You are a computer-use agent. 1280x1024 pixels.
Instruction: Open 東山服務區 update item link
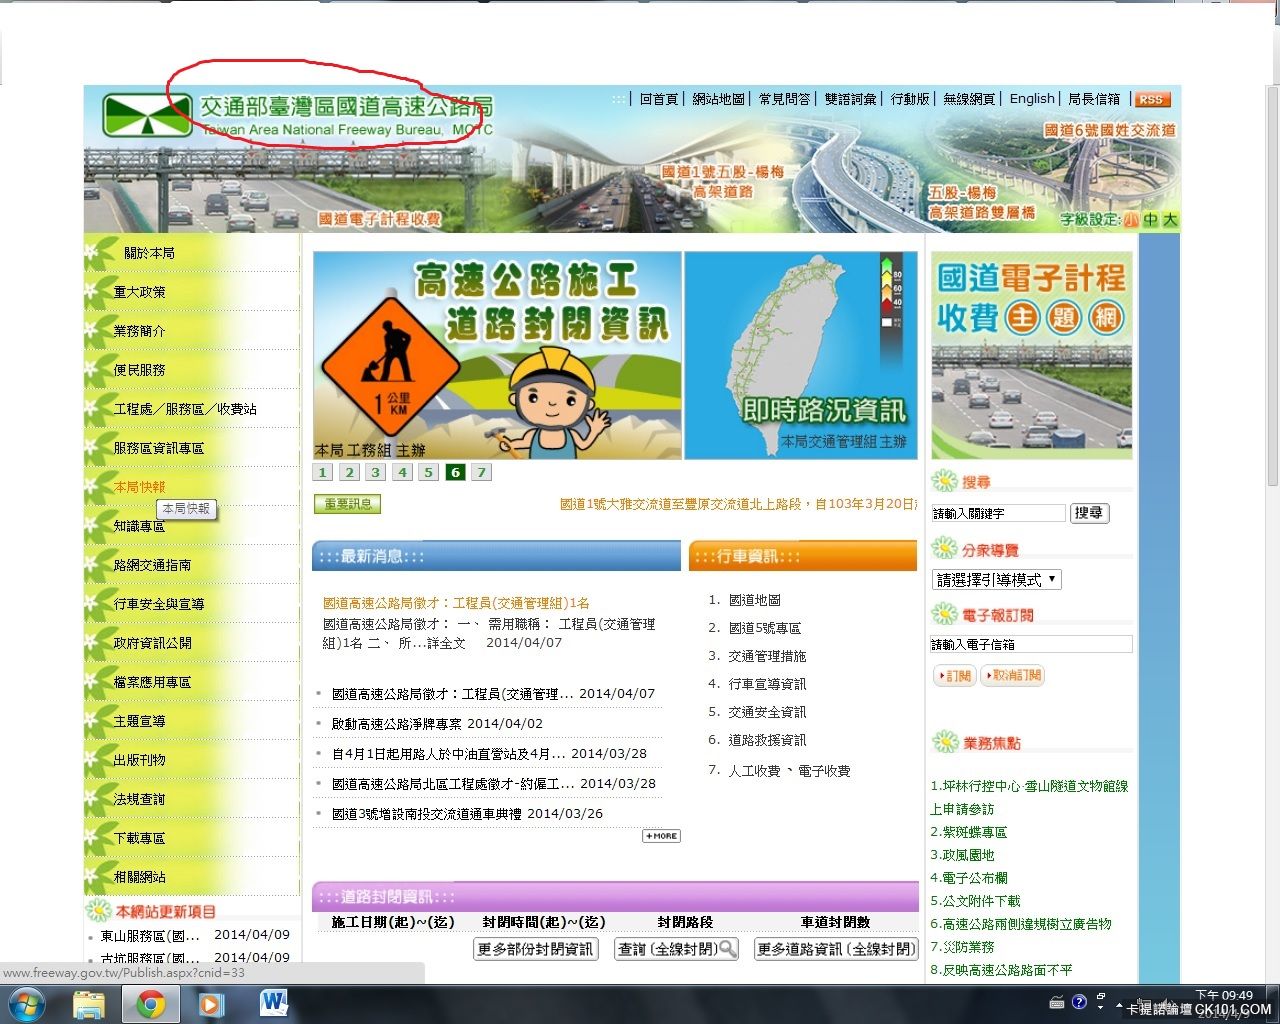tap(150, 936)
